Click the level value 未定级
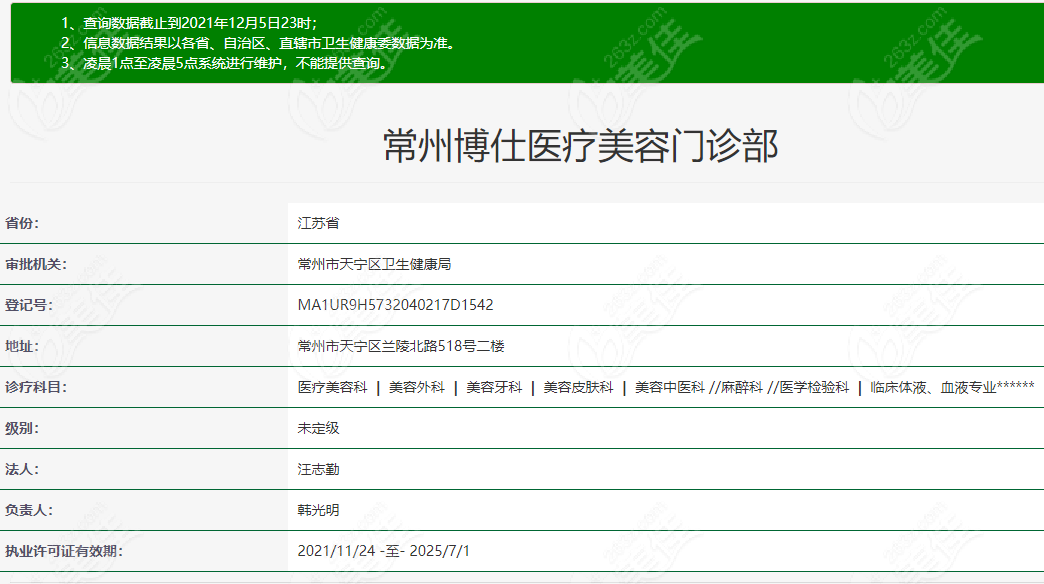The height and width of the screenshot is (584, 1044). pos(318,428)
